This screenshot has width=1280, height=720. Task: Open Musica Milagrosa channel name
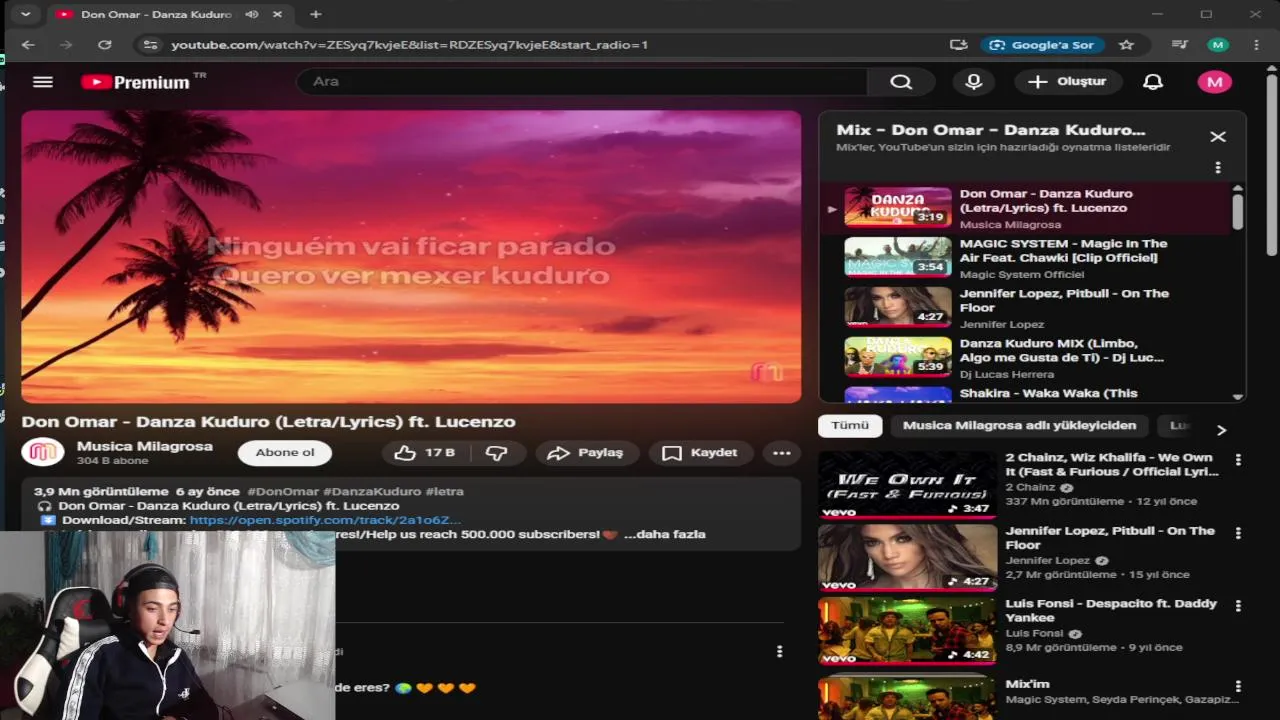coord(144,446)
